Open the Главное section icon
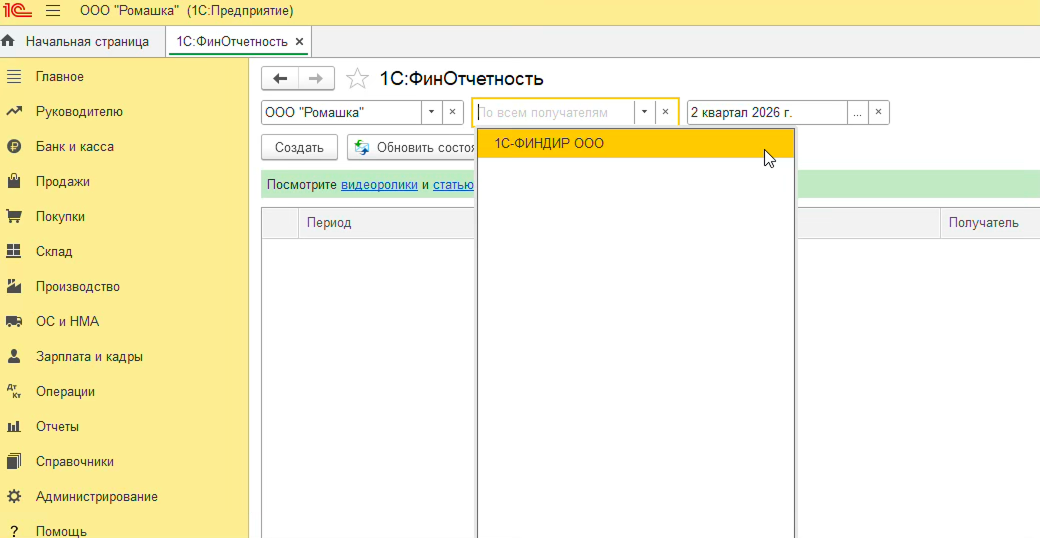This screenshot has height=538, width=1040. 14,77
